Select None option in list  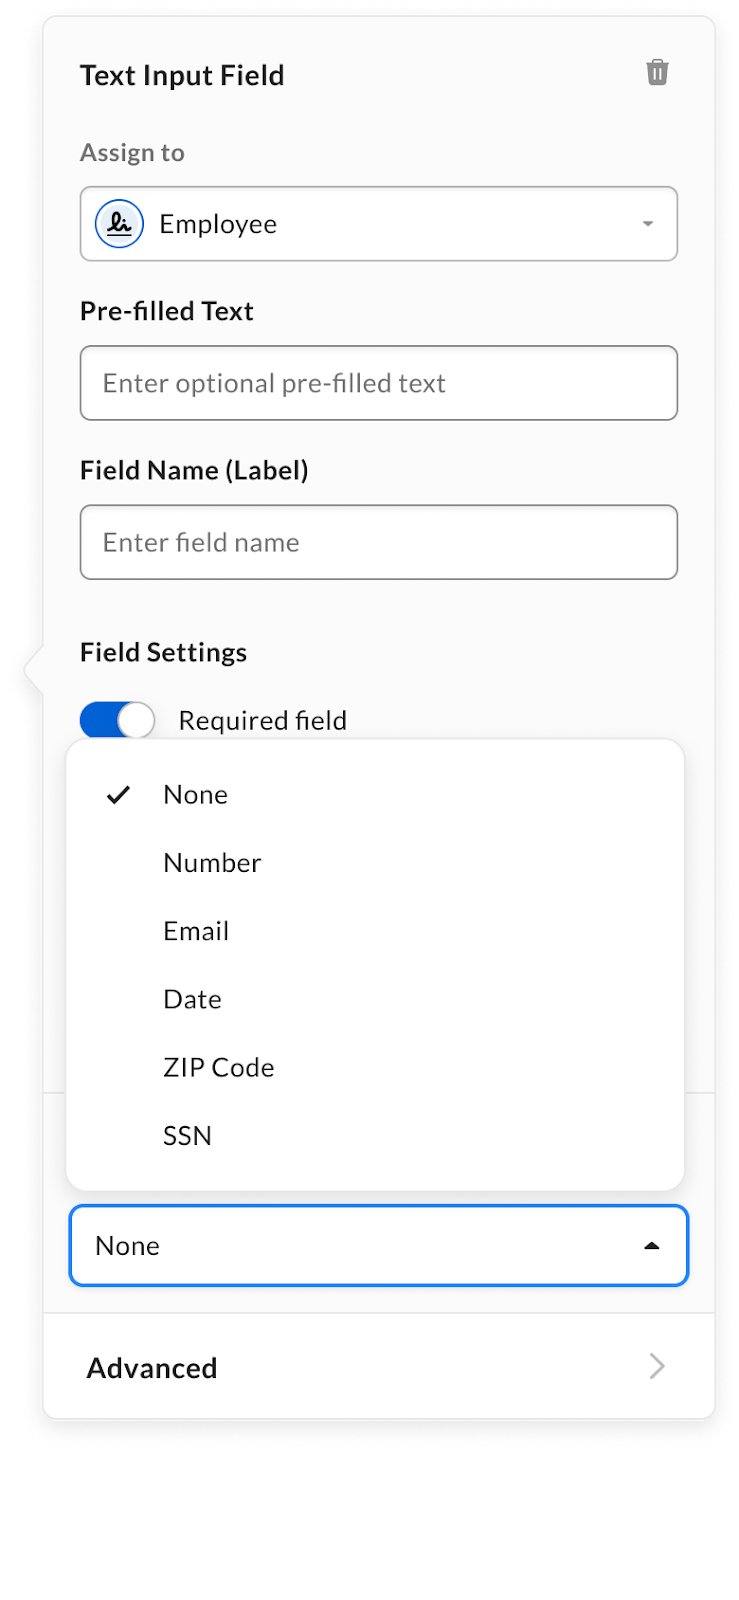click(196, 795)
